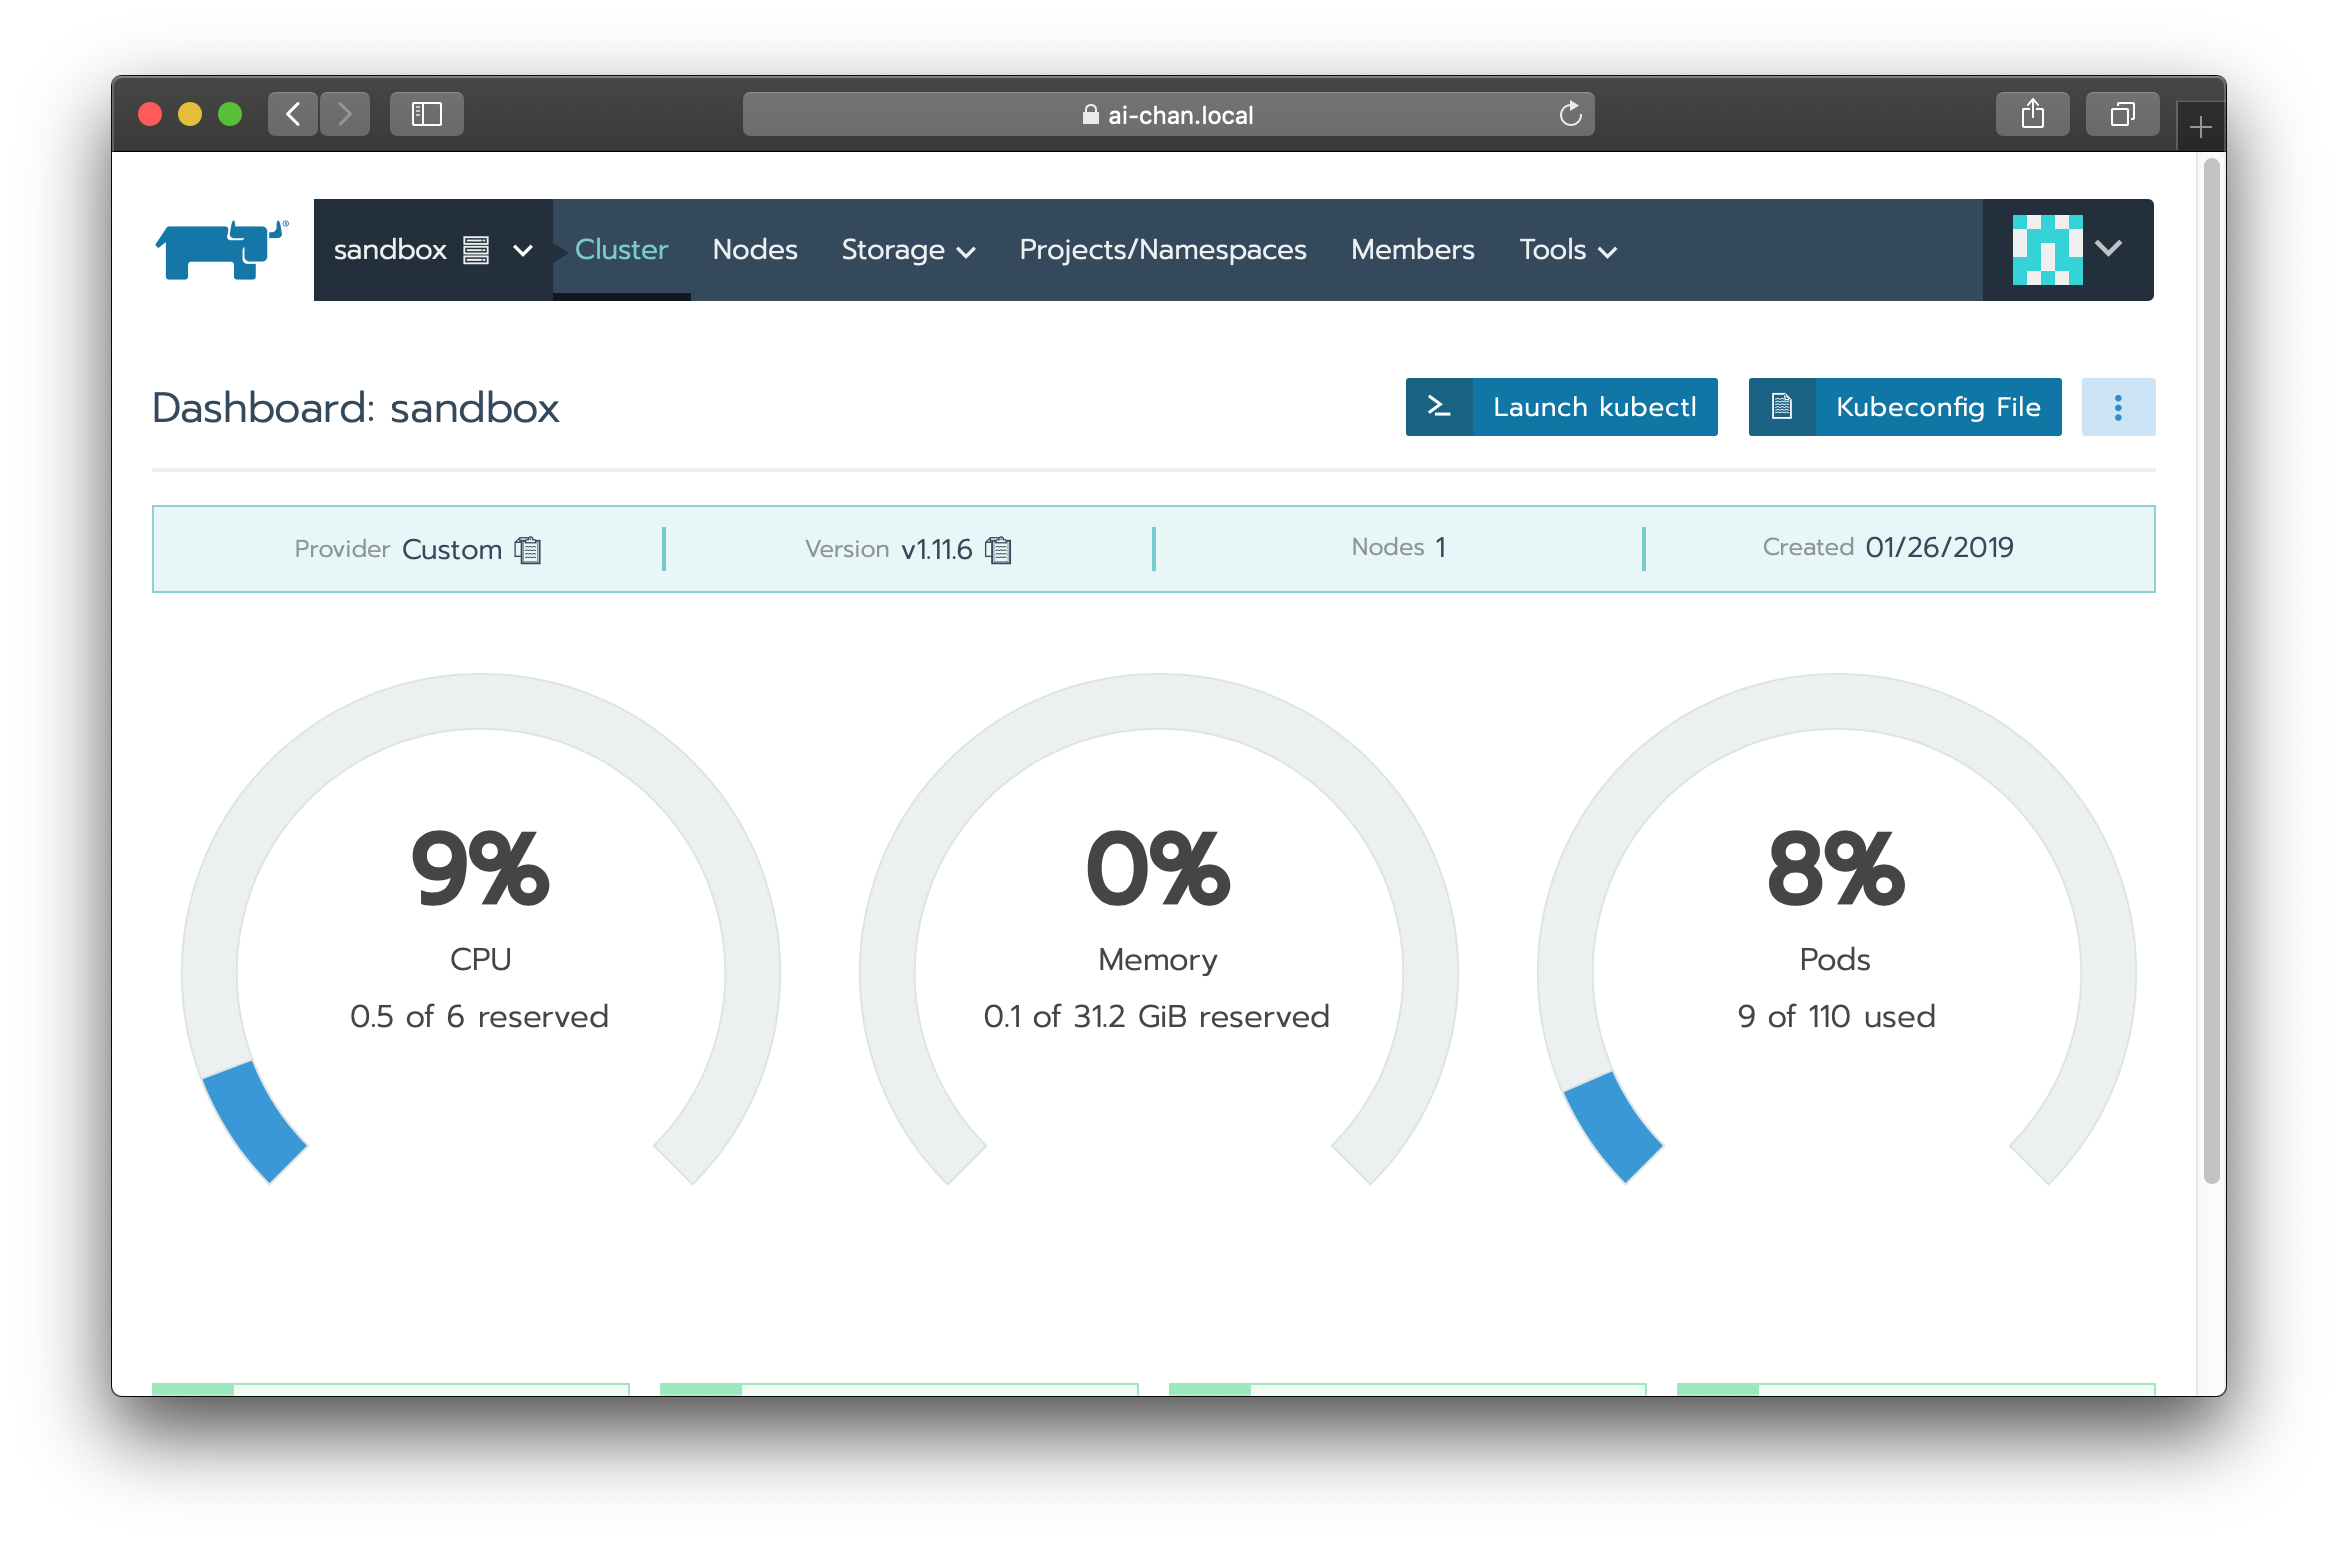Open the Projects/Namespaces tab

(1162, 250)
